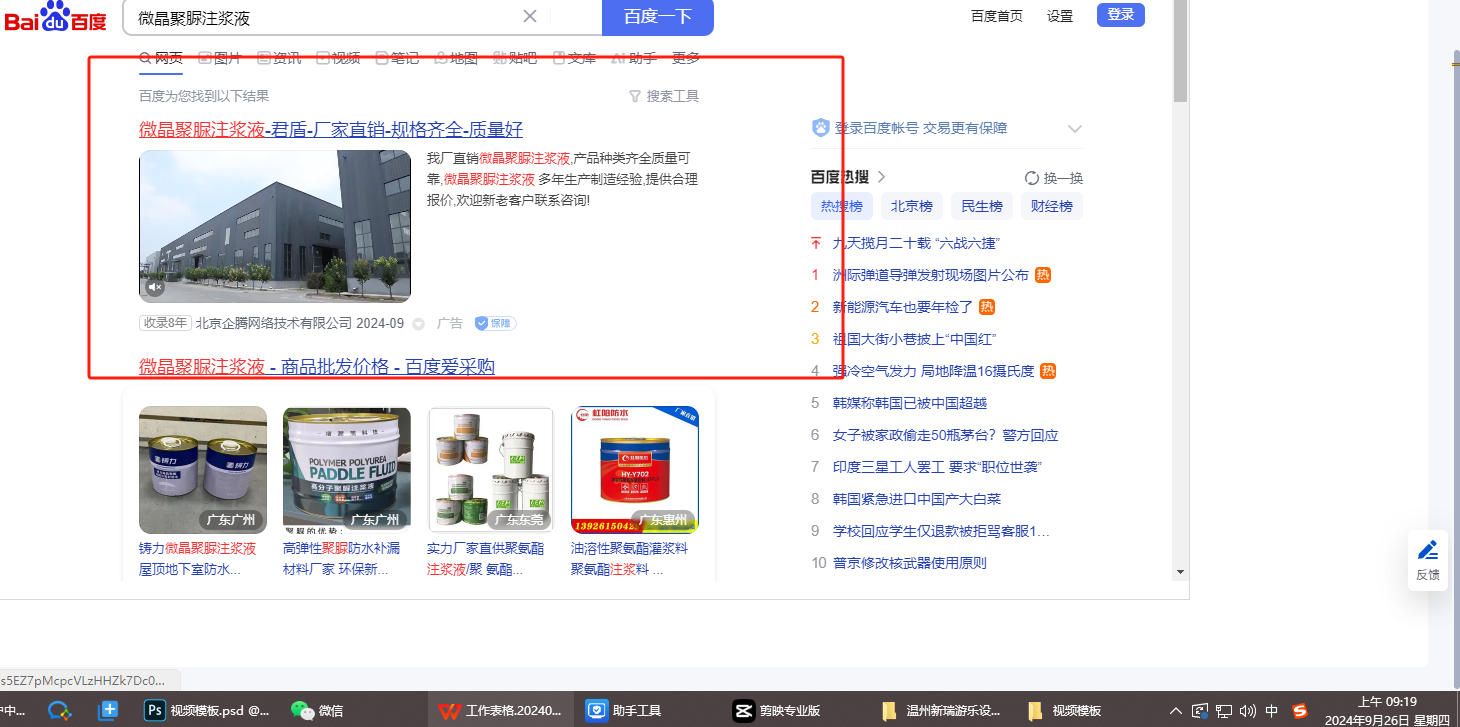The width and height of the screenshot is (1460, 727).
Task: Open the POLYMER POLYUREA bucket image
Action: [347, 470]
